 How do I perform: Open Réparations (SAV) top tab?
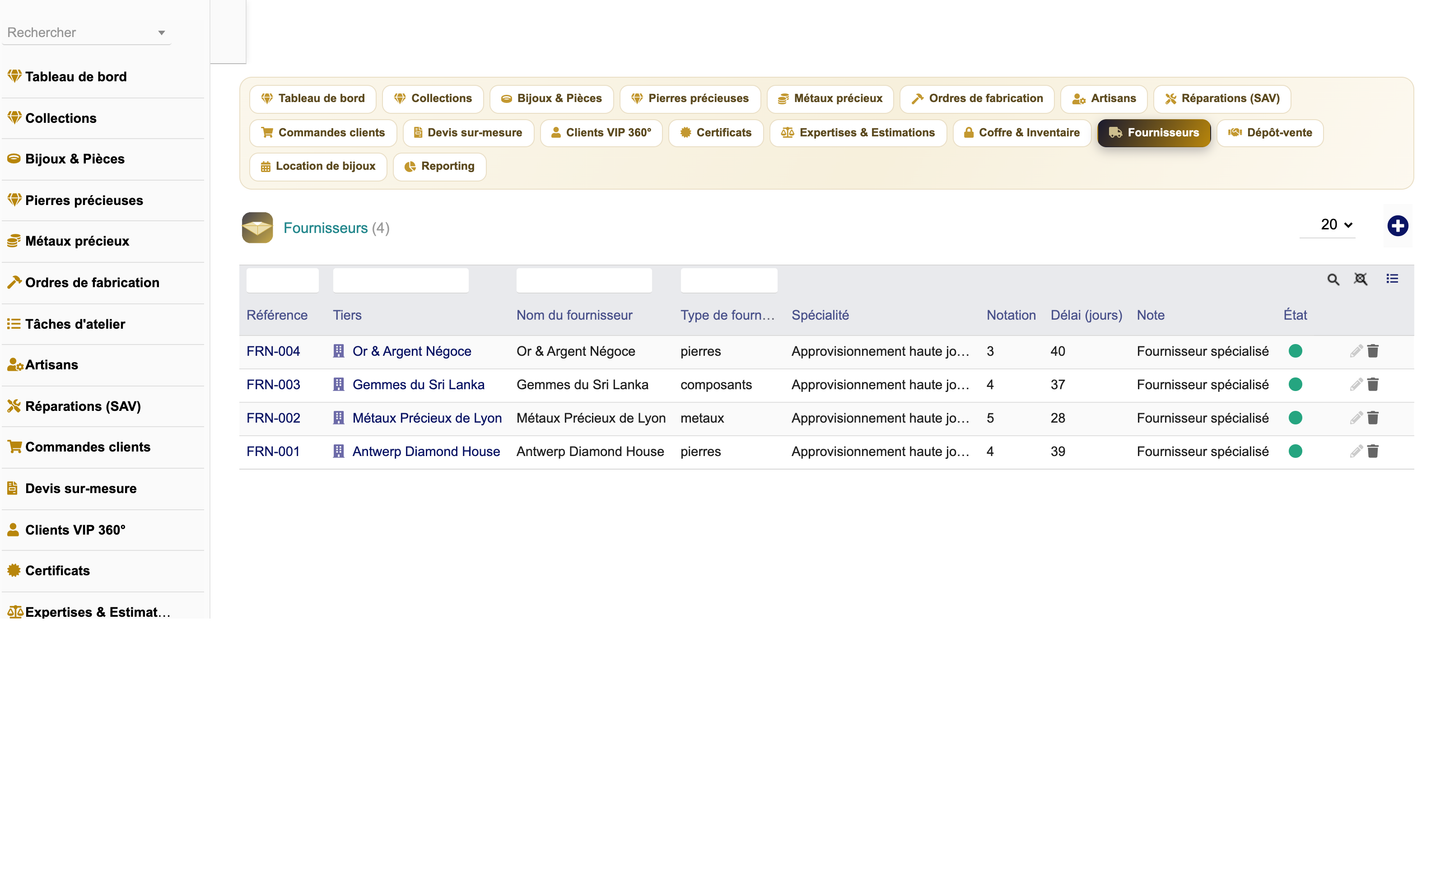coord(1222,99)
